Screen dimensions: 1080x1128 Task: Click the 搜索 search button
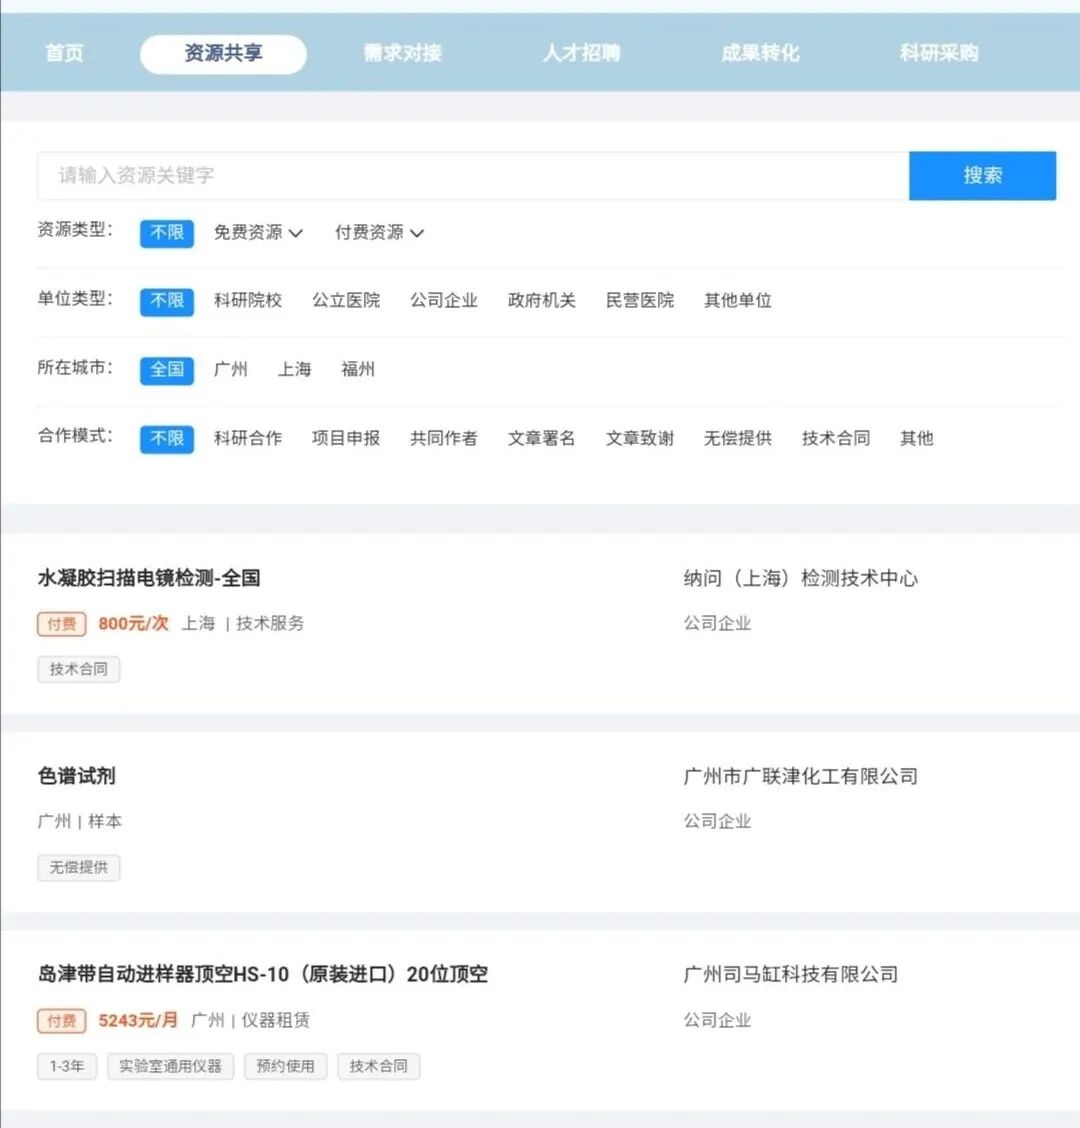pyautogui.click(x=982, y=175)
